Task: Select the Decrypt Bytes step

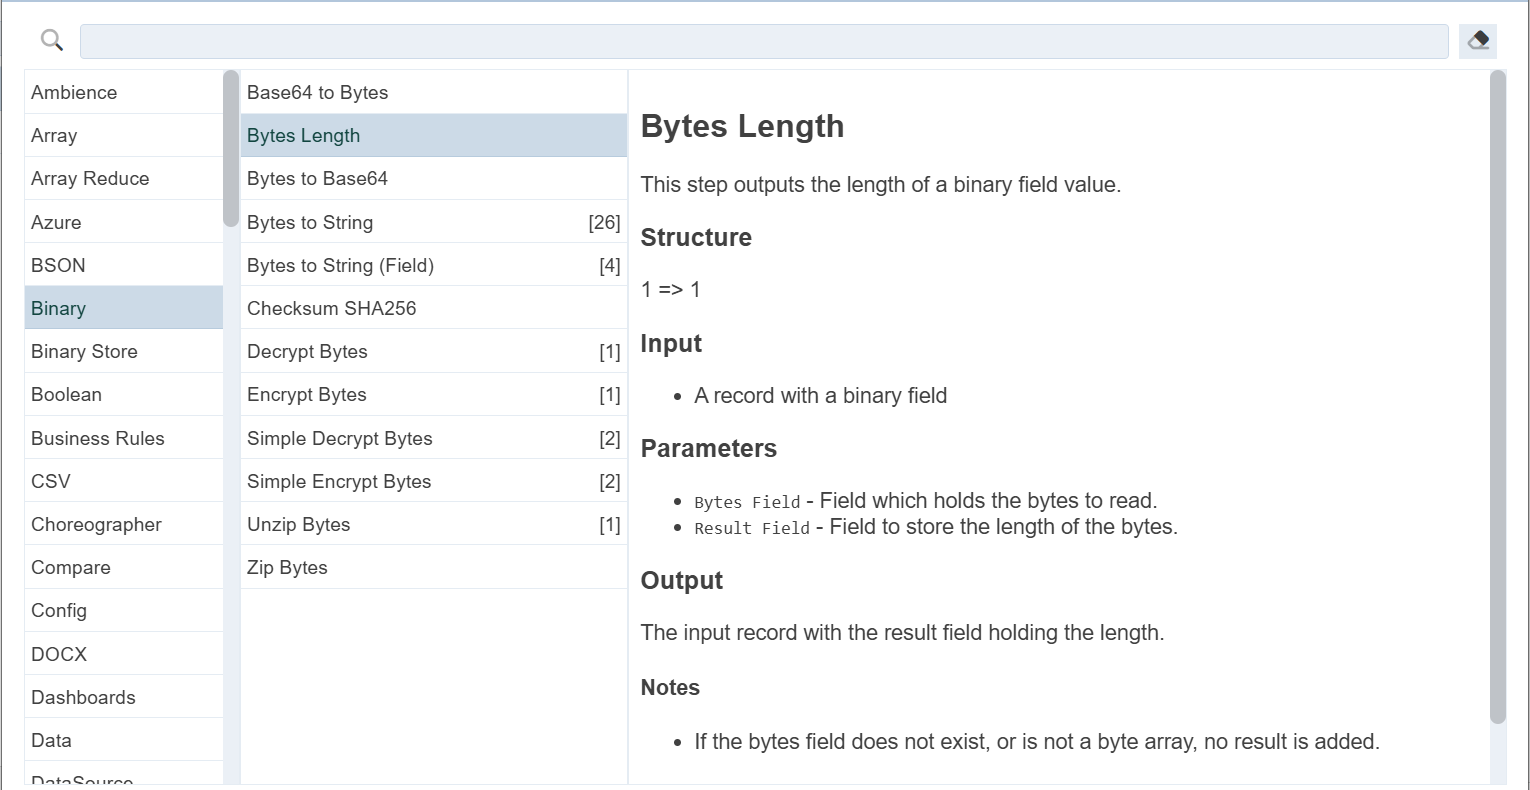Action: (307, 352)
